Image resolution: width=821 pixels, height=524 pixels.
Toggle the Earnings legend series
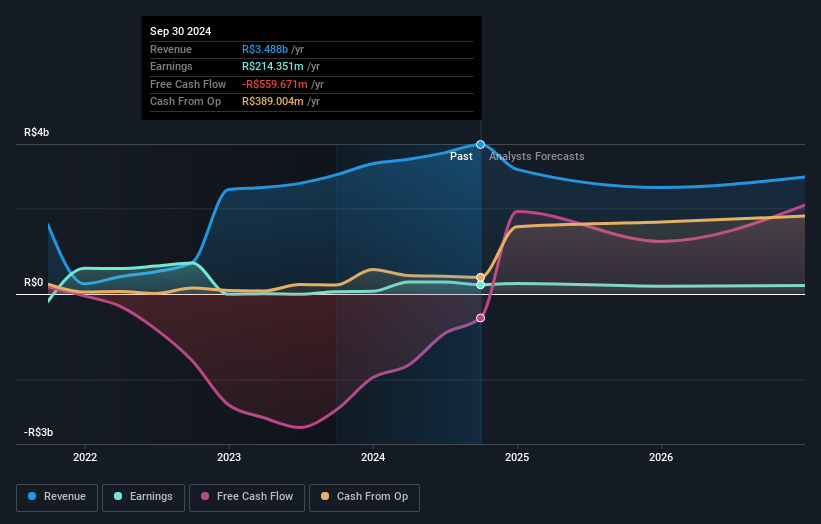143,497
